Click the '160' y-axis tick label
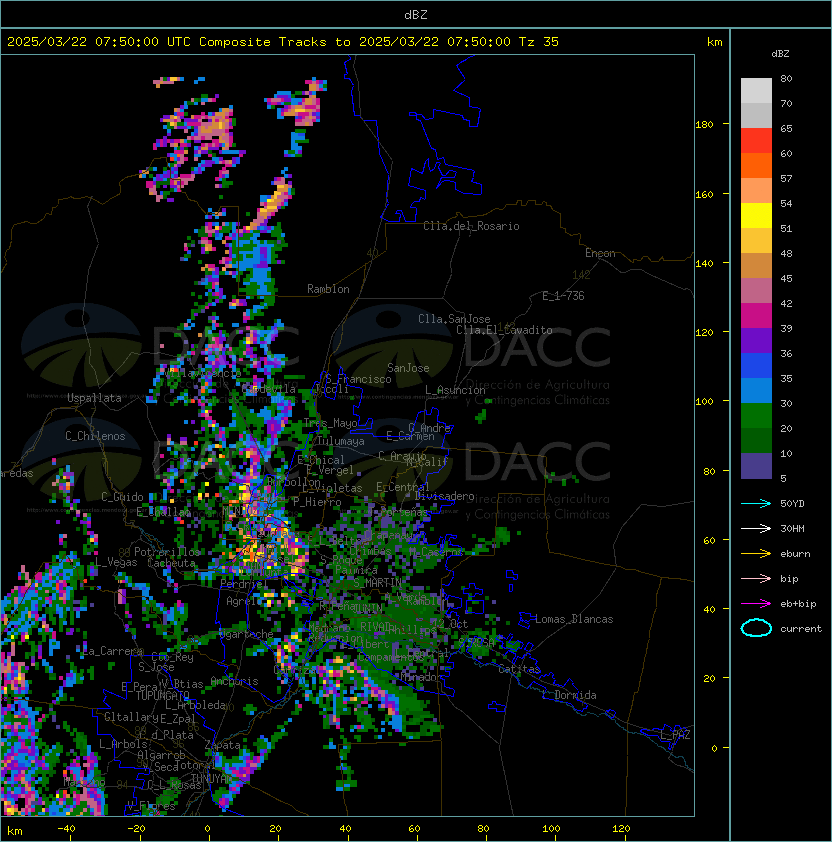832x842 pixels. pos(704,194)
